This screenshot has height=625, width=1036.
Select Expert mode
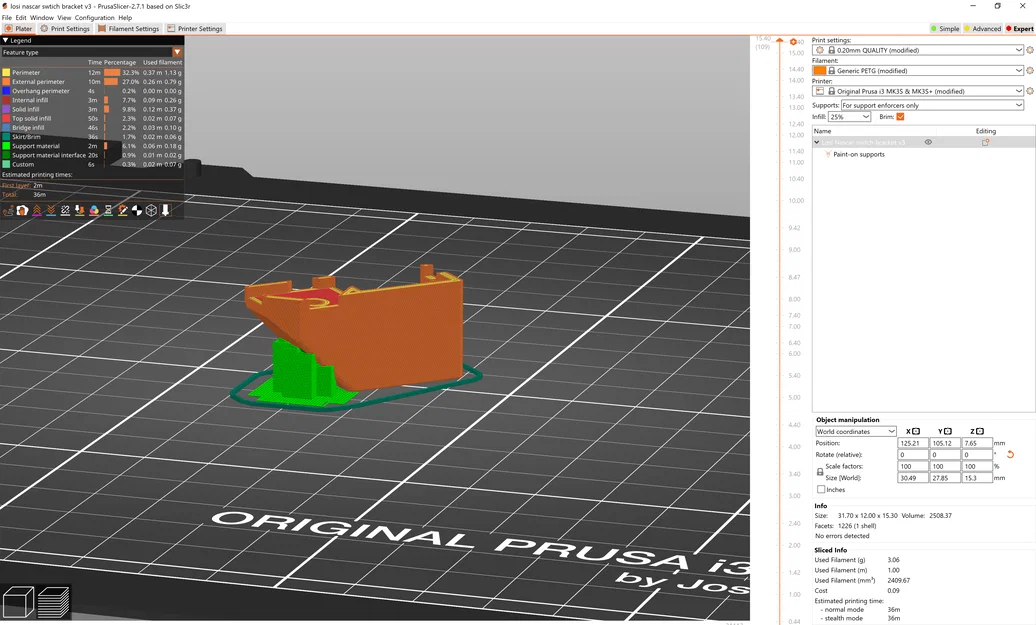point(1019,28)
